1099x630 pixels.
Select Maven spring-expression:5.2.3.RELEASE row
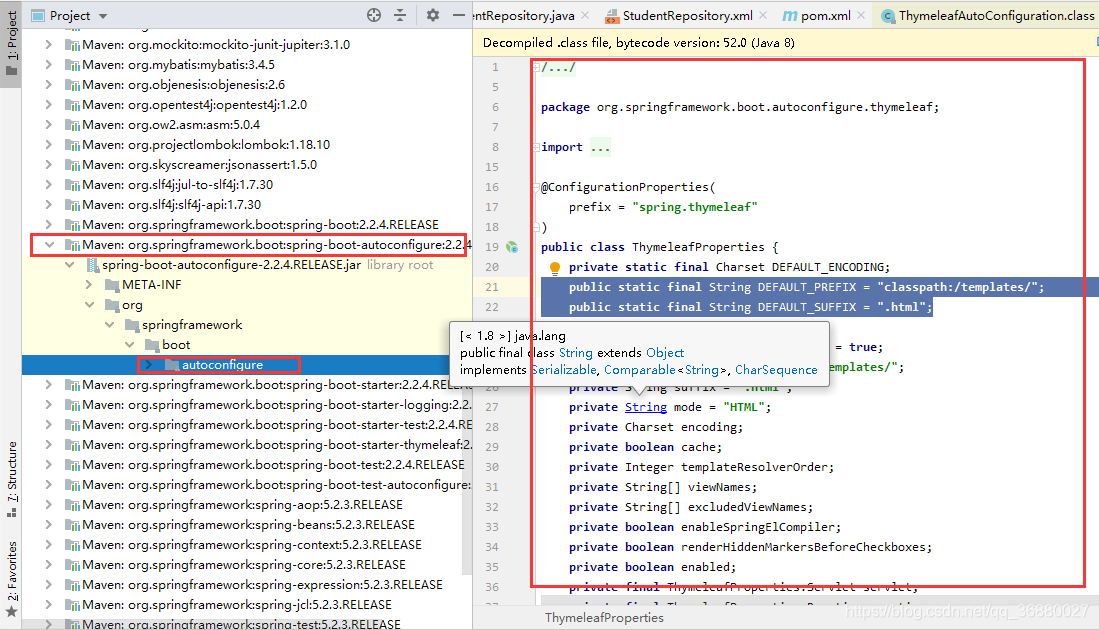pyautogui.click(x=247, y=584)
